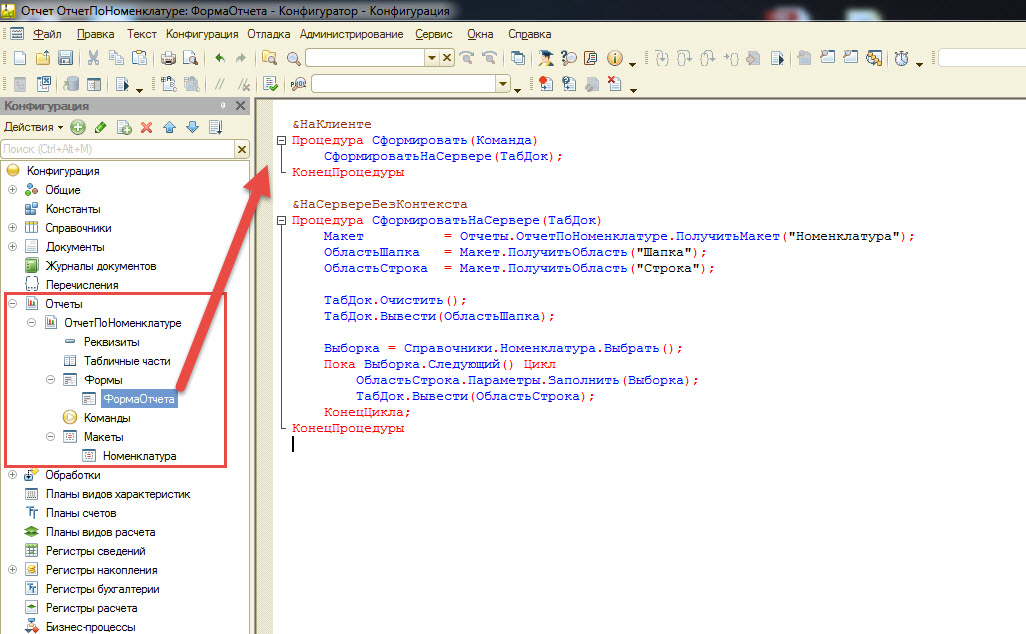Viewport: 1026px width, 634px height.
Task: Open the toolbar search combo box dropdown arrow
Action: (432, 58)
